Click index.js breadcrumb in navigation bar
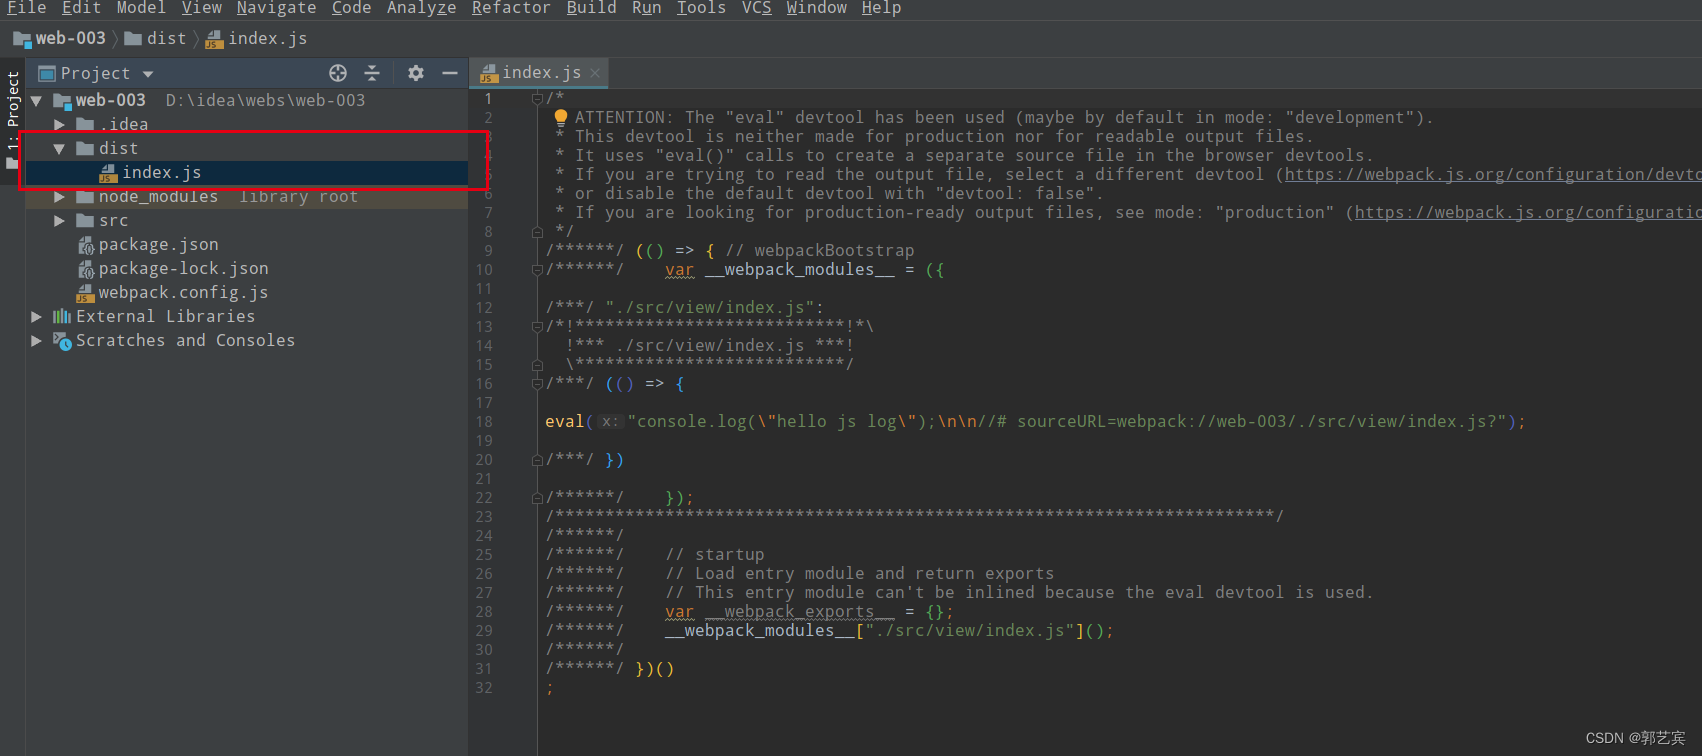 [257, 38]
